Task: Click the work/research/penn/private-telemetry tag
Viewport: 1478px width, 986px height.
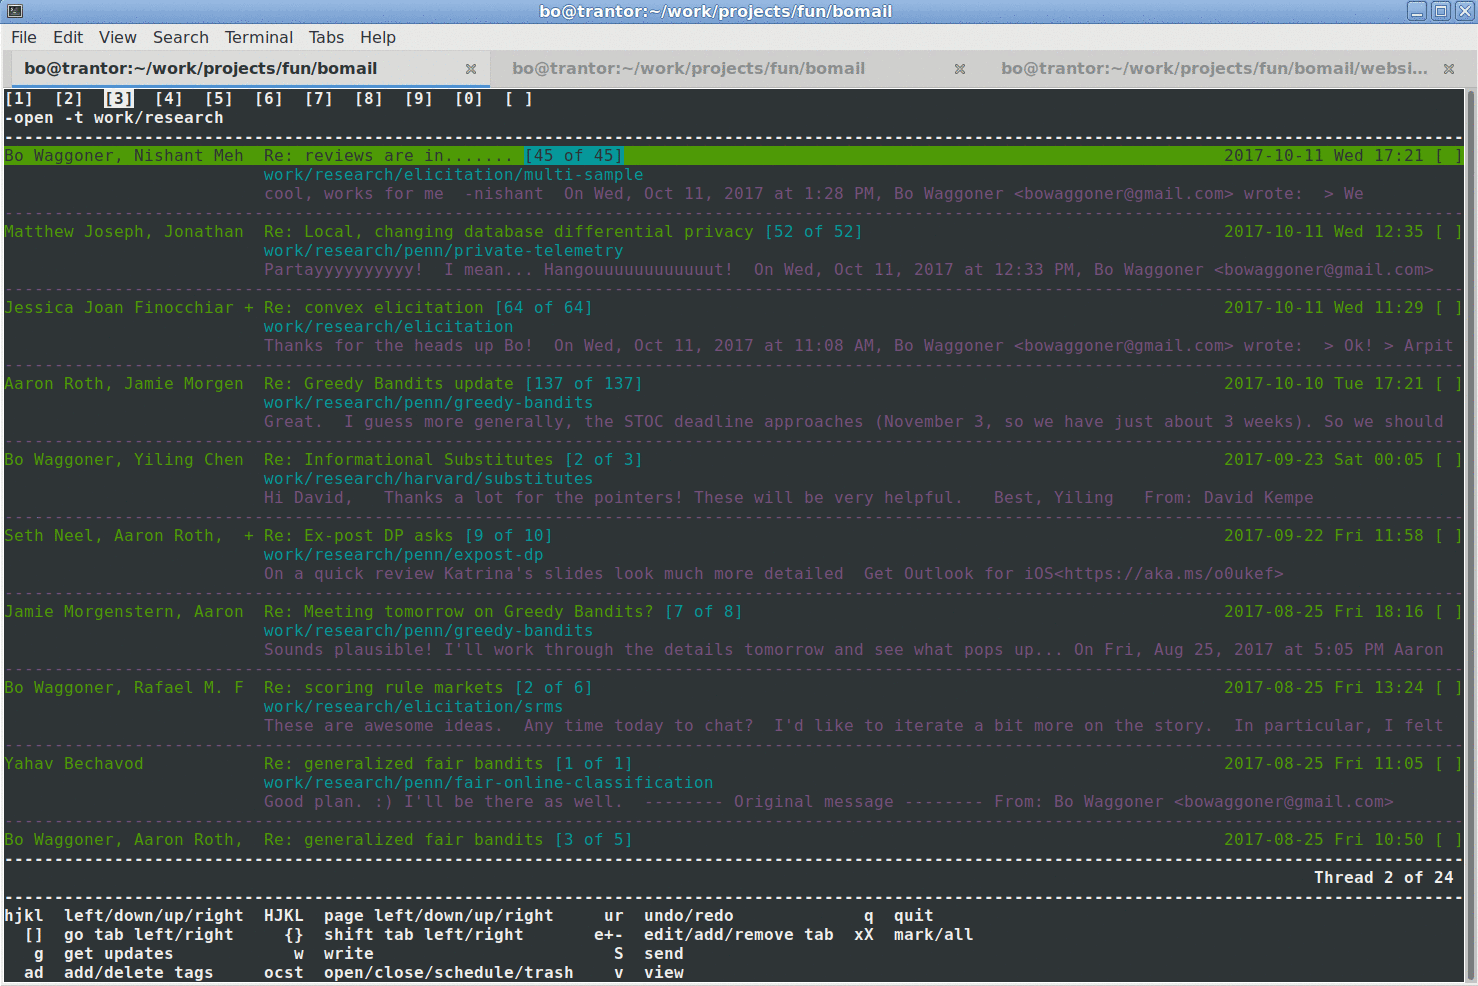Action: click(x=443, y=251)
